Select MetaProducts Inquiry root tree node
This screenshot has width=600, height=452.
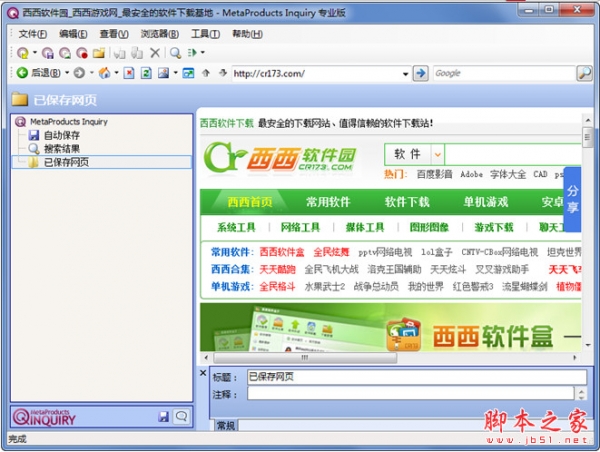coord(69,122)
